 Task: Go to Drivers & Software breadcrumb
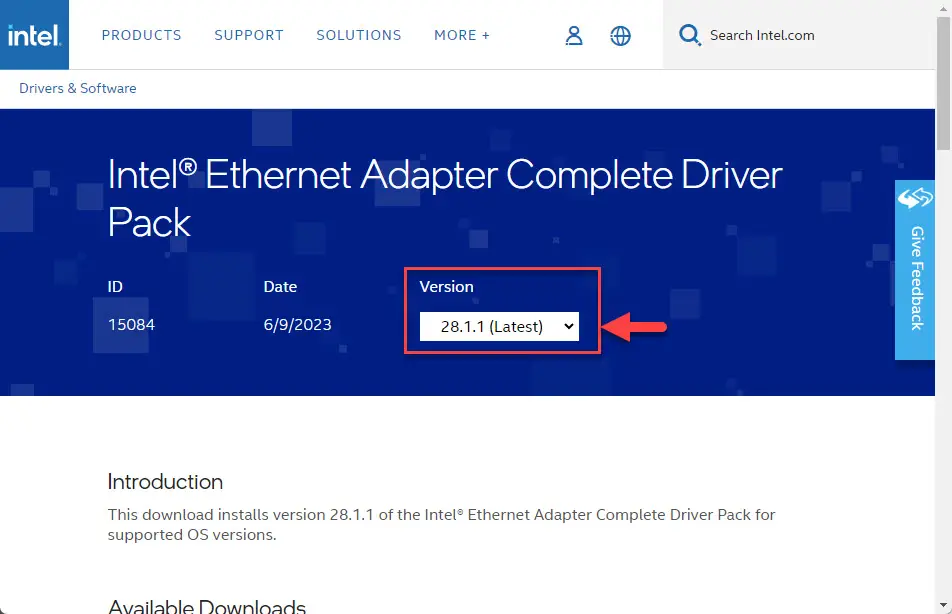coord(78,88)
